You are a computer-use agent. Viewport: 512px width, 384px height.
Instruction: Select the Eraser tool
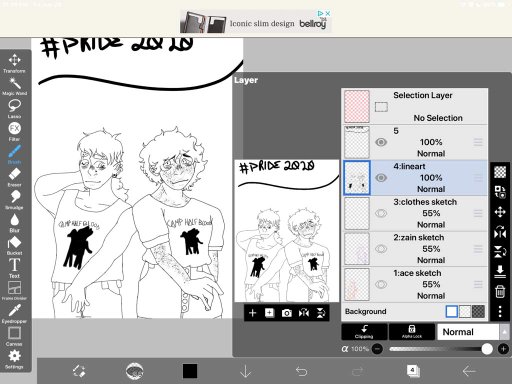[x=14, y=177]
